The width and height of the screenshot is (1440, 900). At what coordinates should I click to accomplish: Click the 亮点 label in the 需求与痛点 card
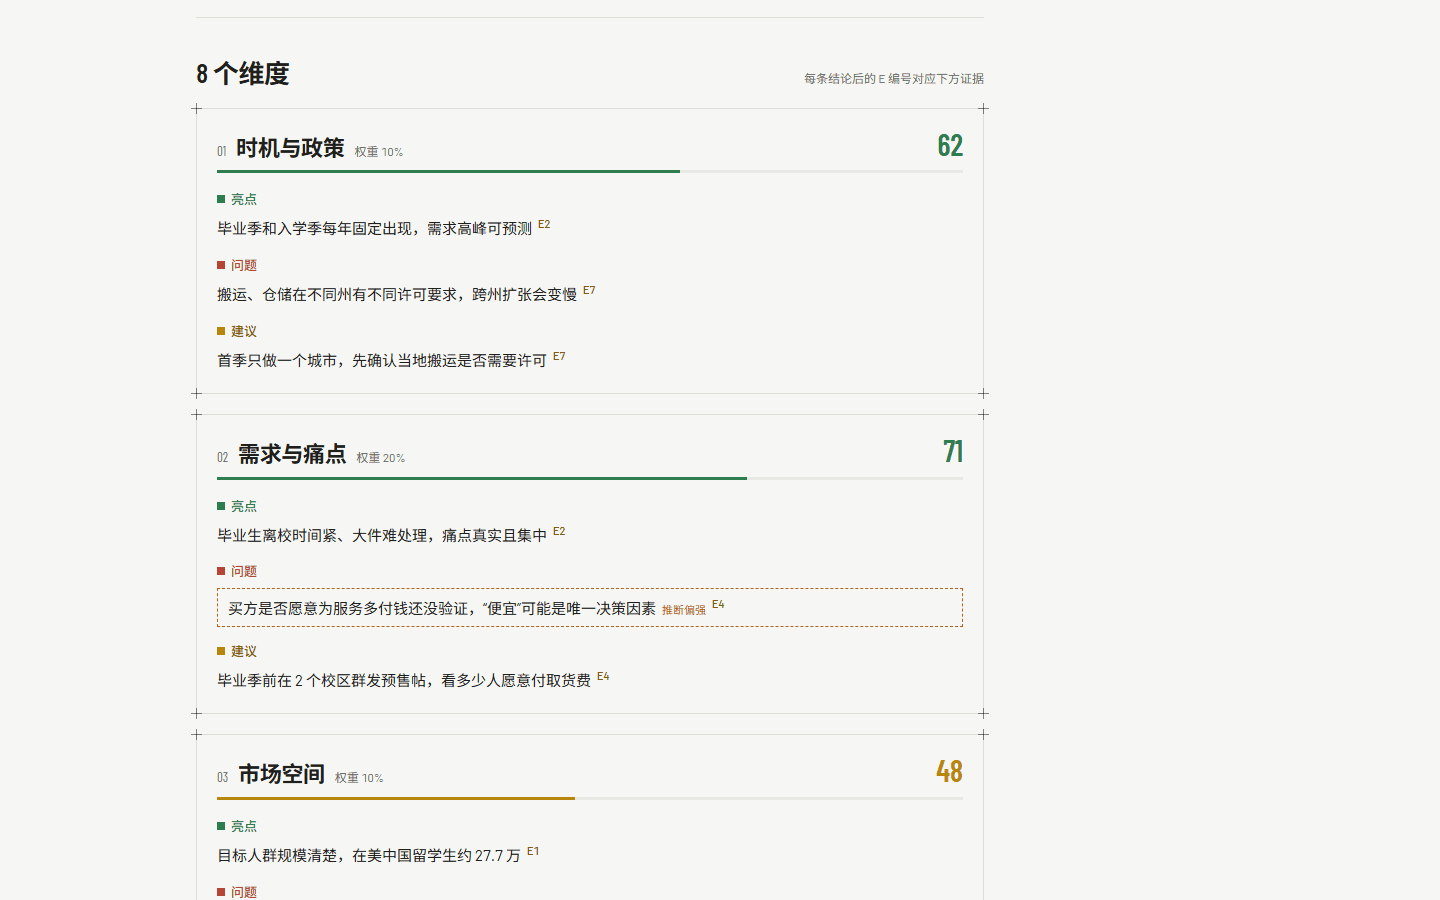(237, 506)
